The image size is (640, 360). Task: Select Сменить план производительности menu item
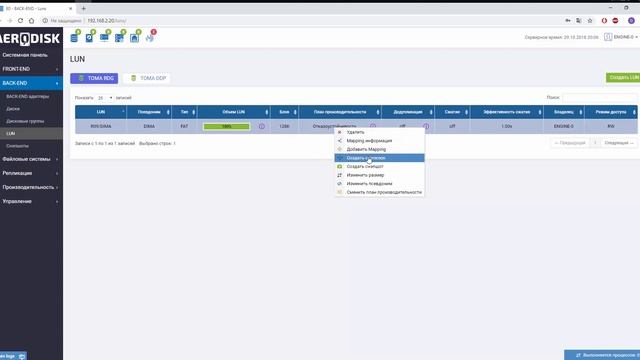coord(380,192)
